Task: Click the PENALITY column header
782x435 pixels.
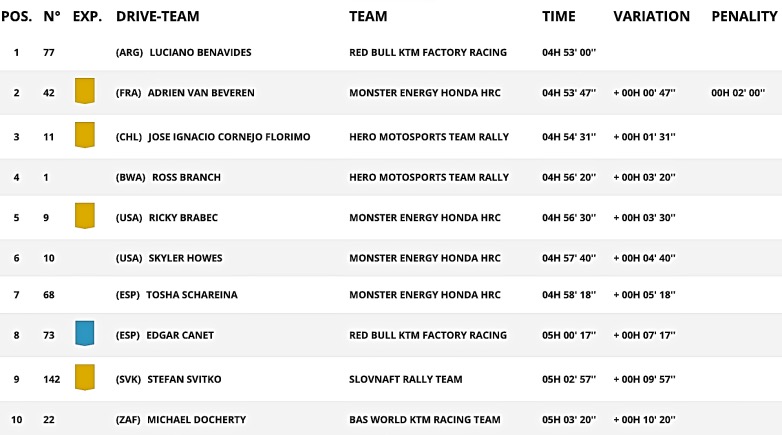Action: tap(744, 17)
